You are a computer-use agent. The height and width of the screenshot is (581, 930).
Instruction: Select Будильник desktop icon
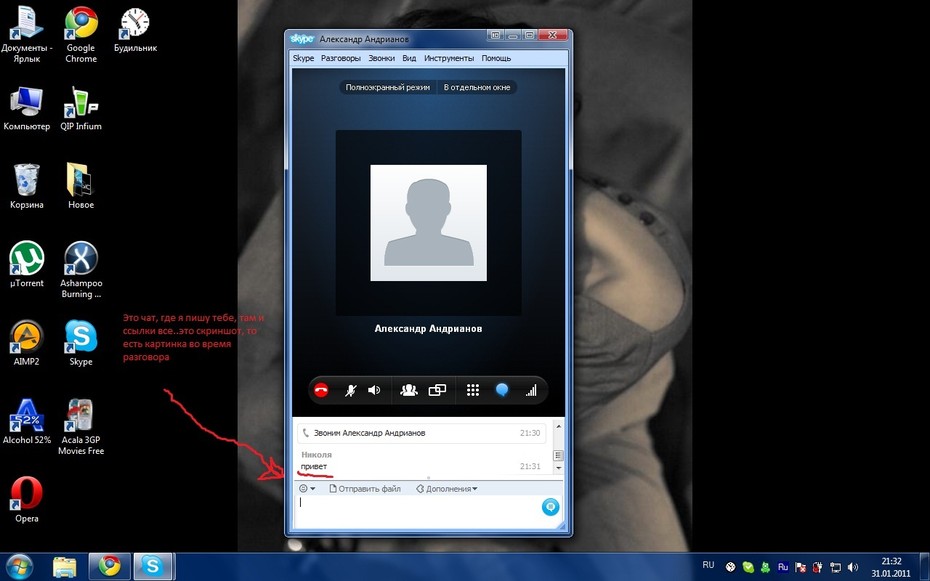coord(135,31)
